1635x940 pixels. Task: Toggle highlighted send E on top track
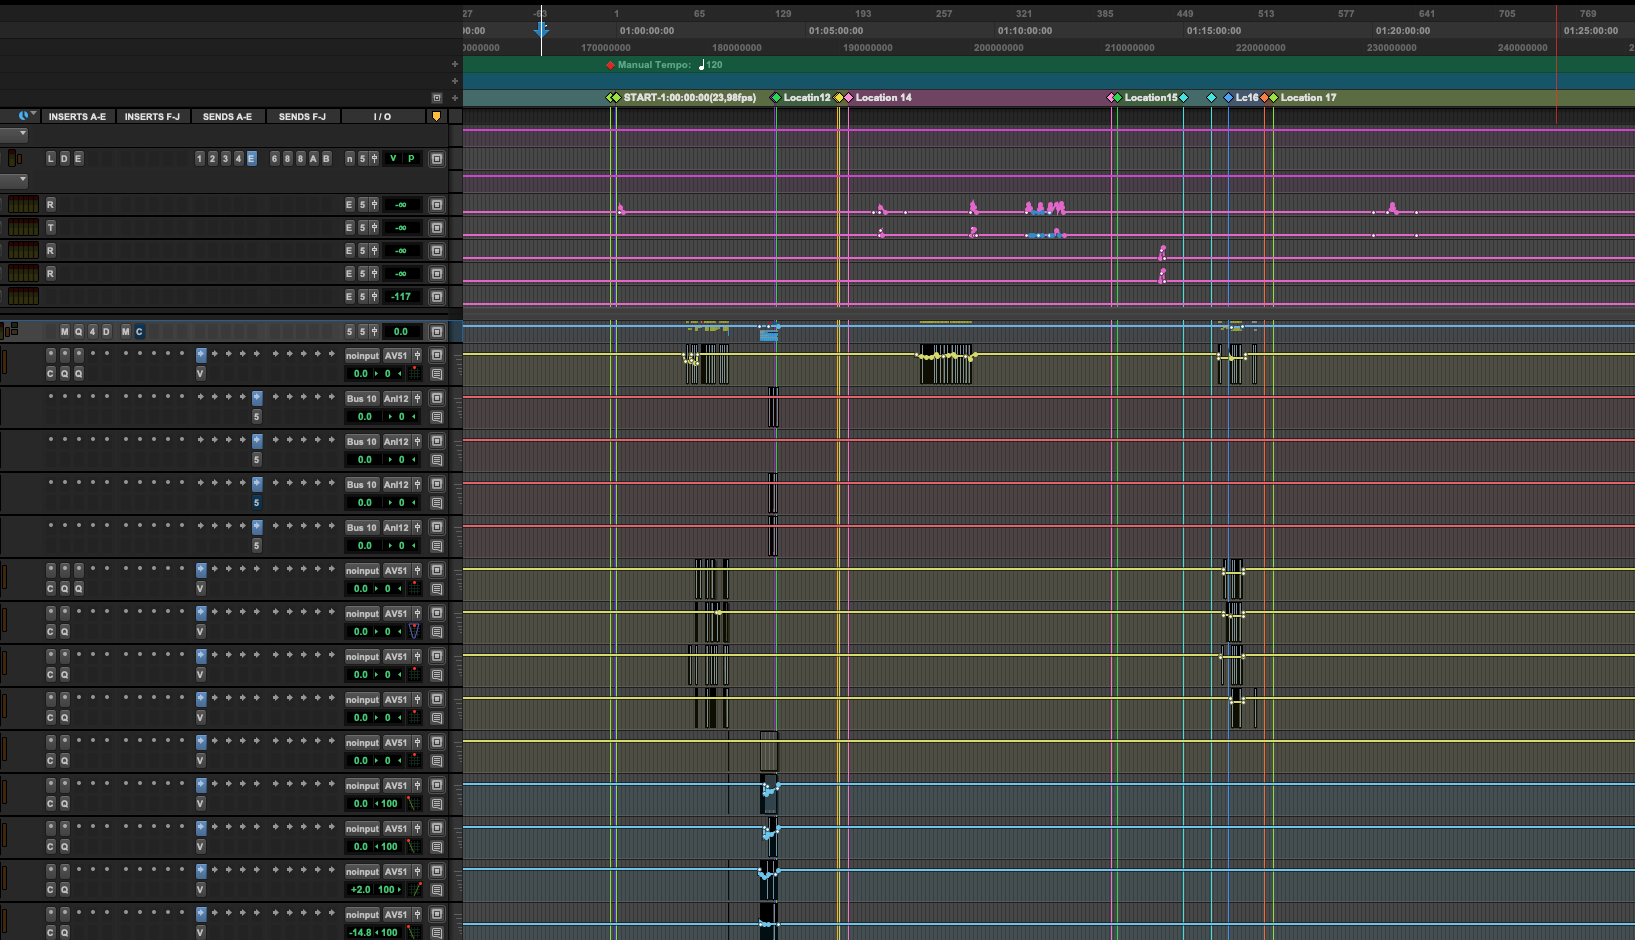pyautogui.click(x=251, y=159)
